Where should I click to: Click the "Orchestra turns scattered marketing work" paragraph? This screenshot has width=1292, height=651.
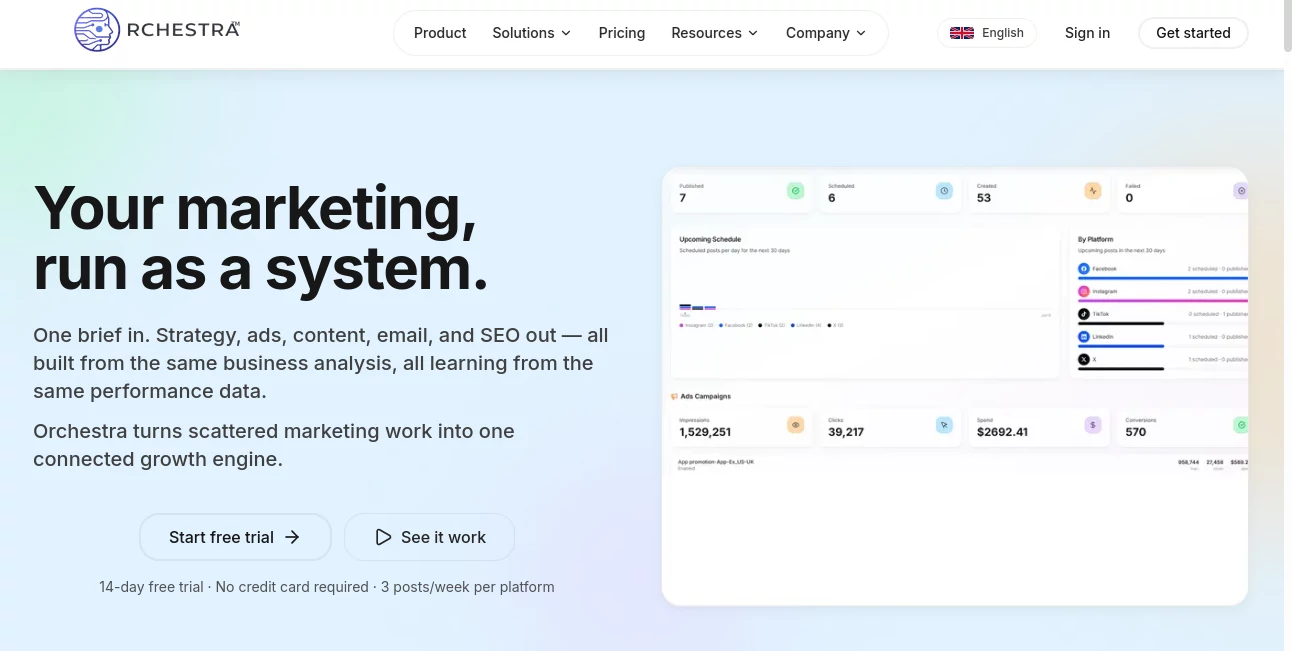point(274,445)
